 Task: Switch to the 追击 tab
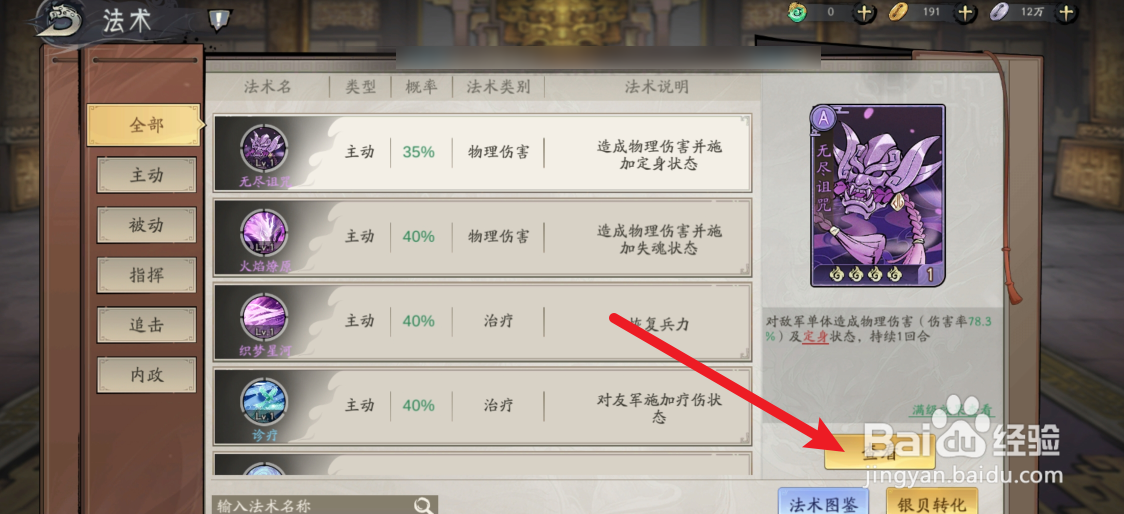[146, 325]
